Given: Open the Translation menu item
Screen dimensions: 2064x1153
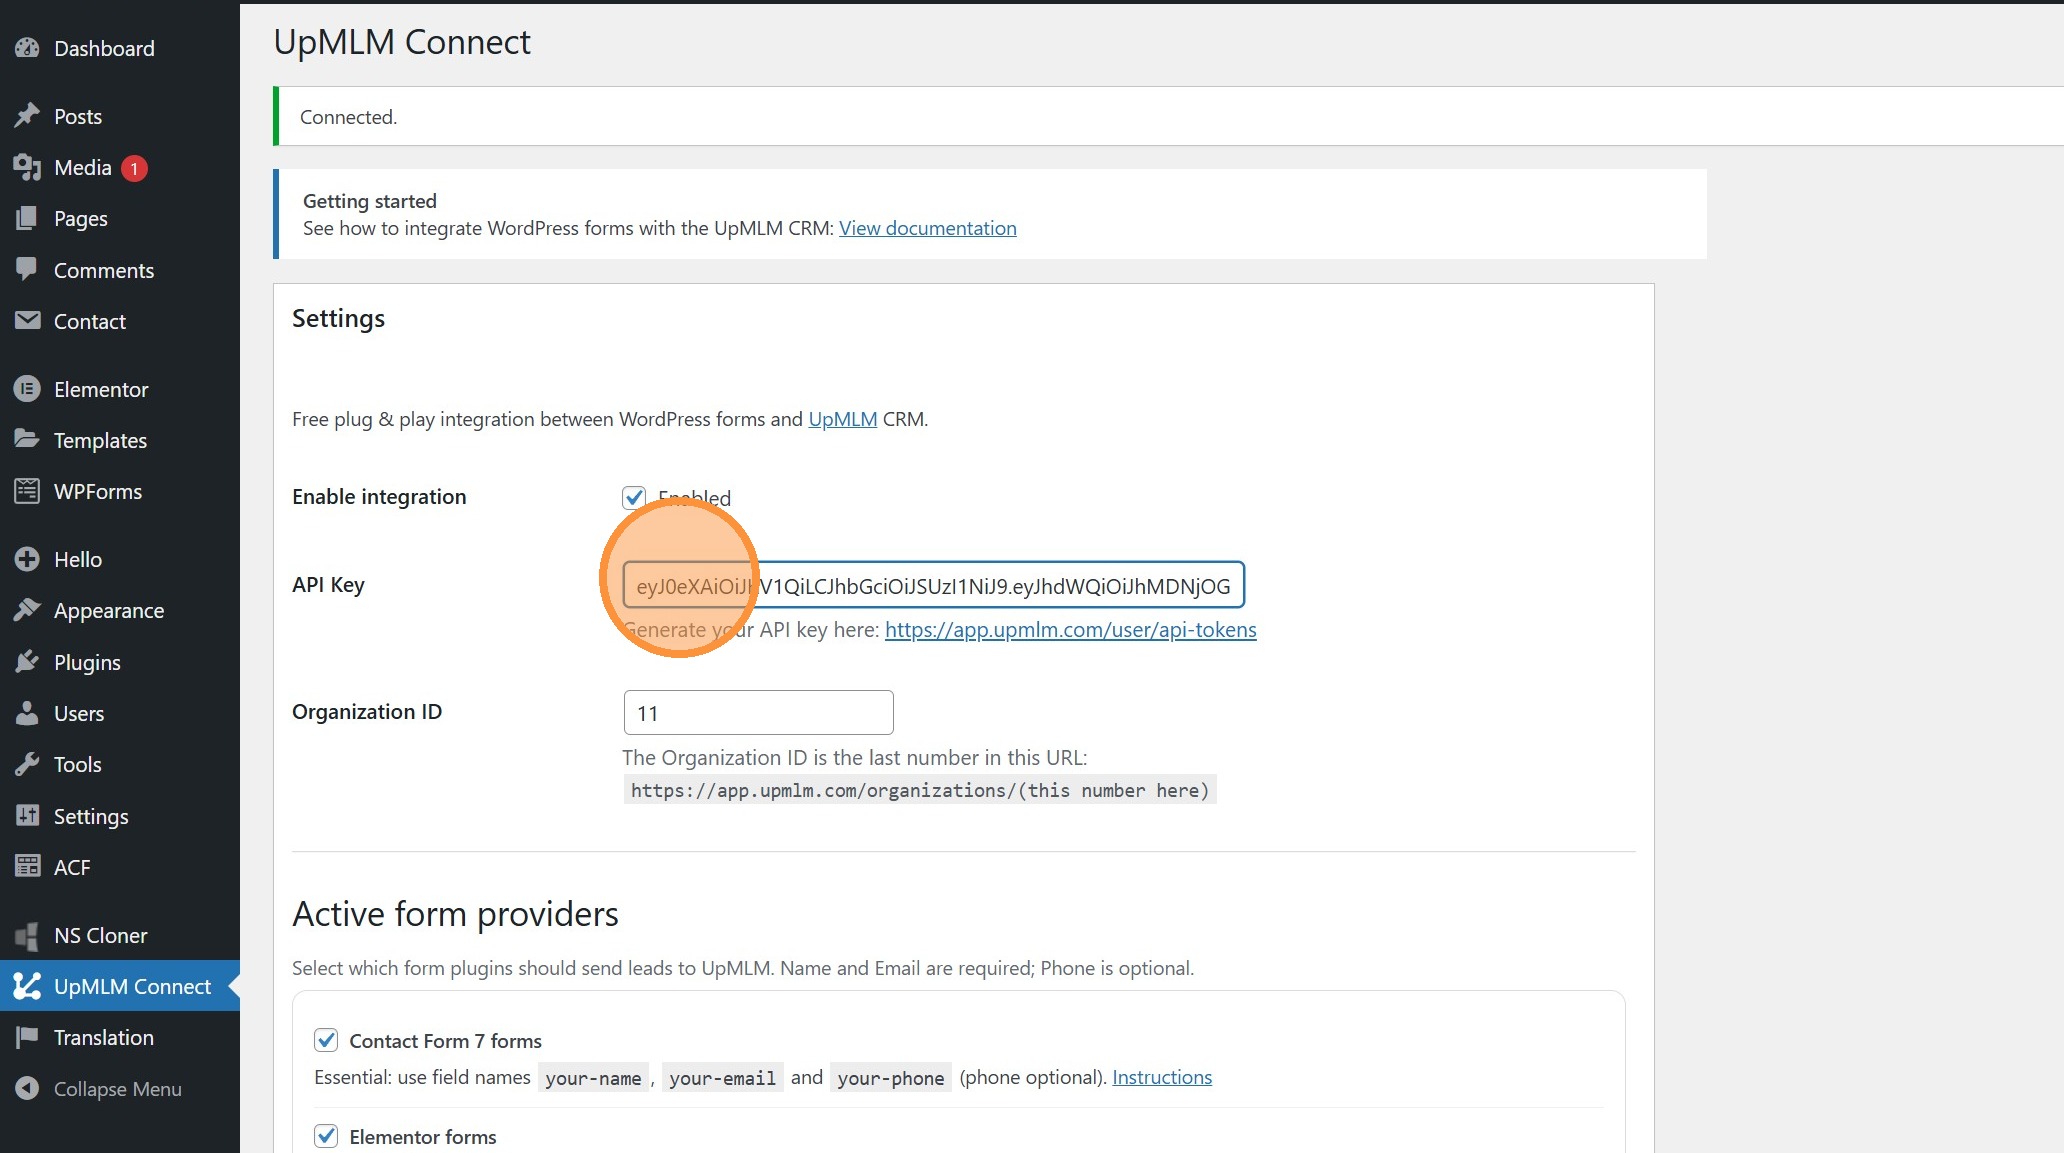Looking at the screenshot, I should pos(103,1037).
